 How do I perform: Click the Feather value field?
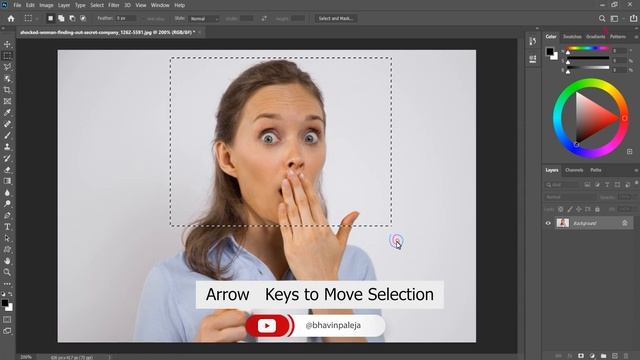(126, 18)
